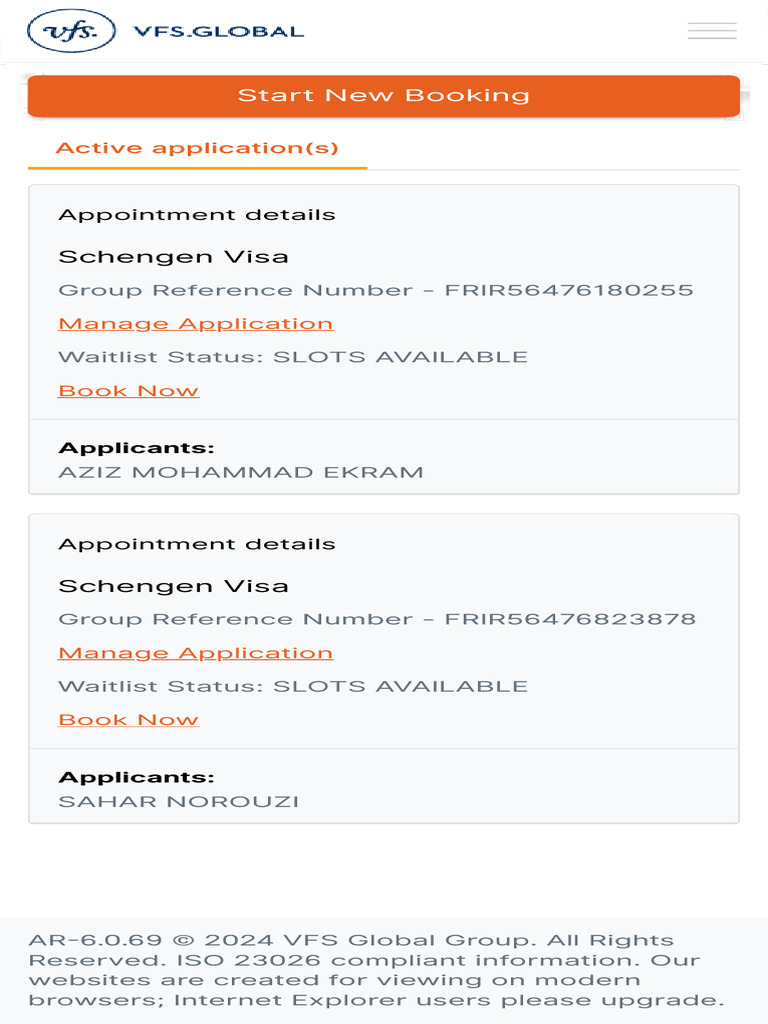Click Schengen Visa title in Sahar's card
The width and height of the screenshot is (768, 1024).
pos(173,586)
